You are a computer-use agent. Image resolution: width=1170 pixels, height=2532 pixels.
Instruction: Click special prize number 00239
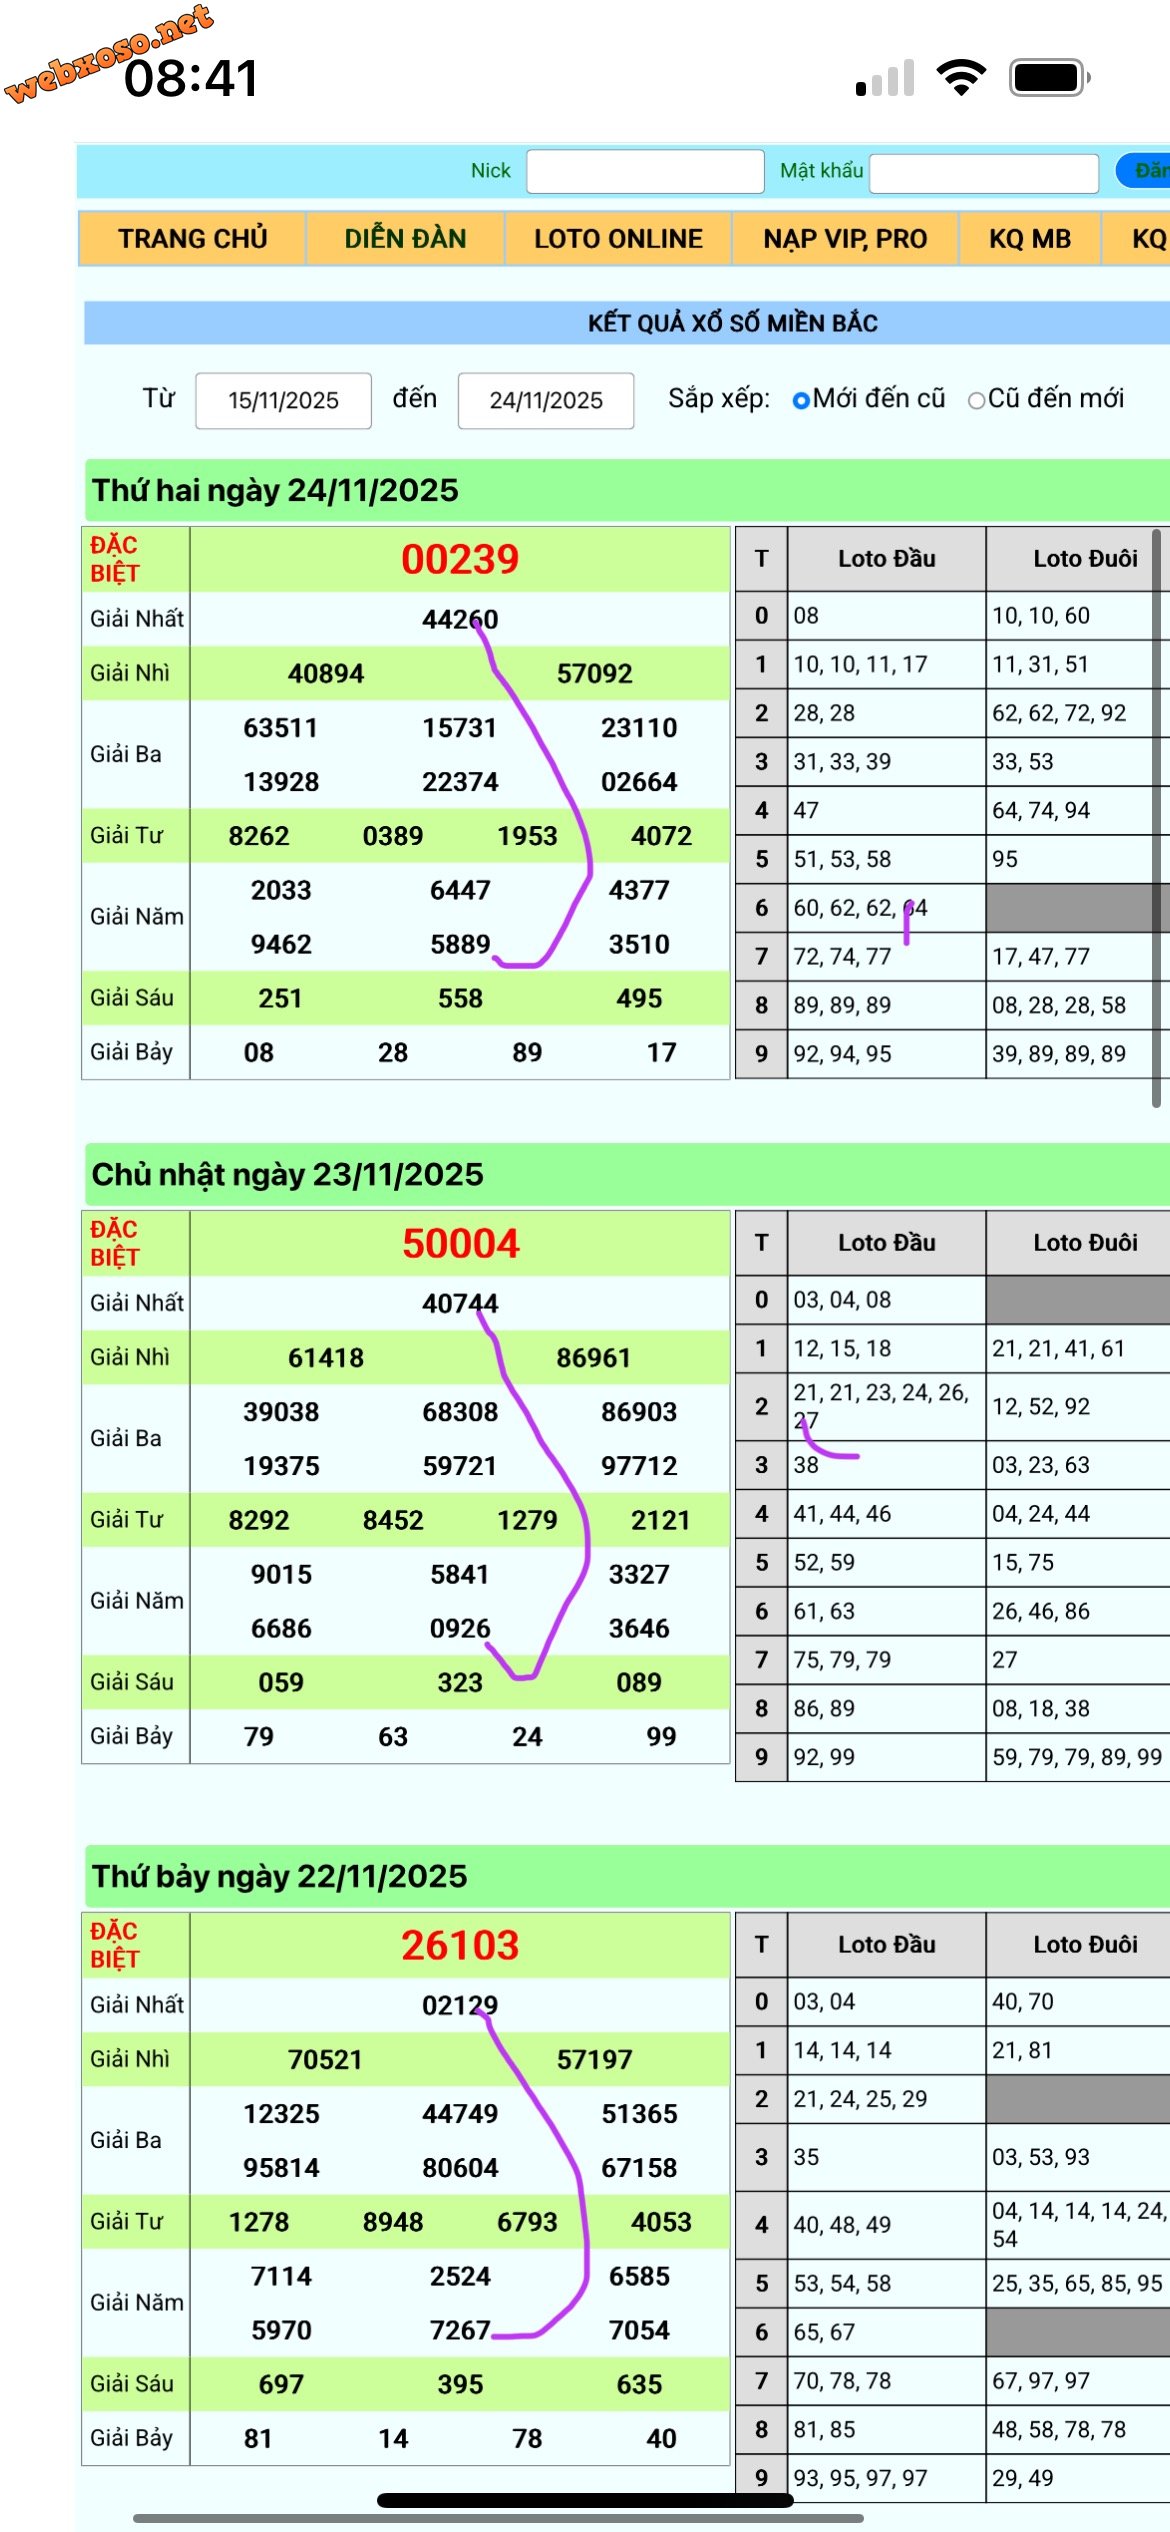[460, 559]
